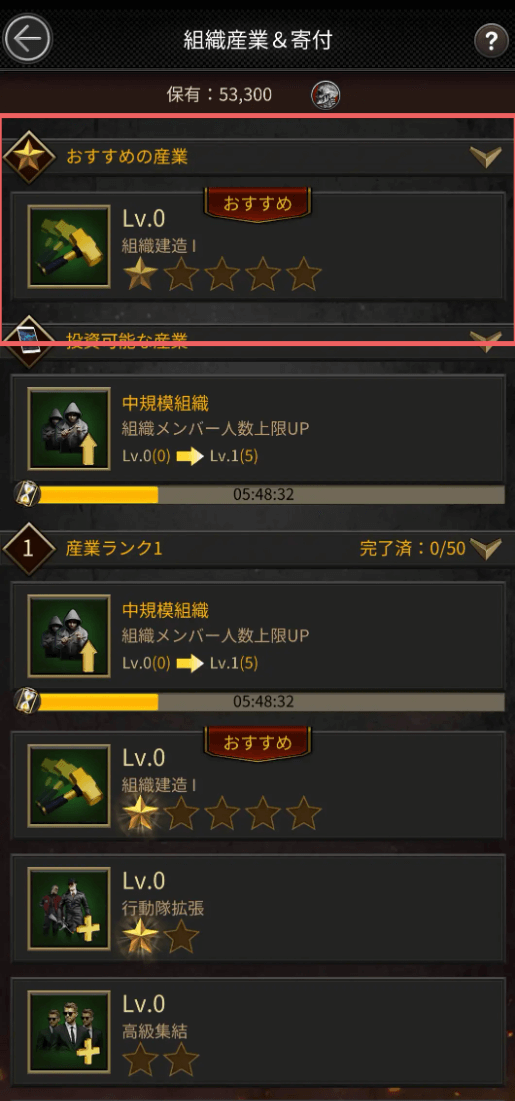Tap the stars row on 高級集結
Viewport: 515px width, 1101px height.
pos(161,1059)
